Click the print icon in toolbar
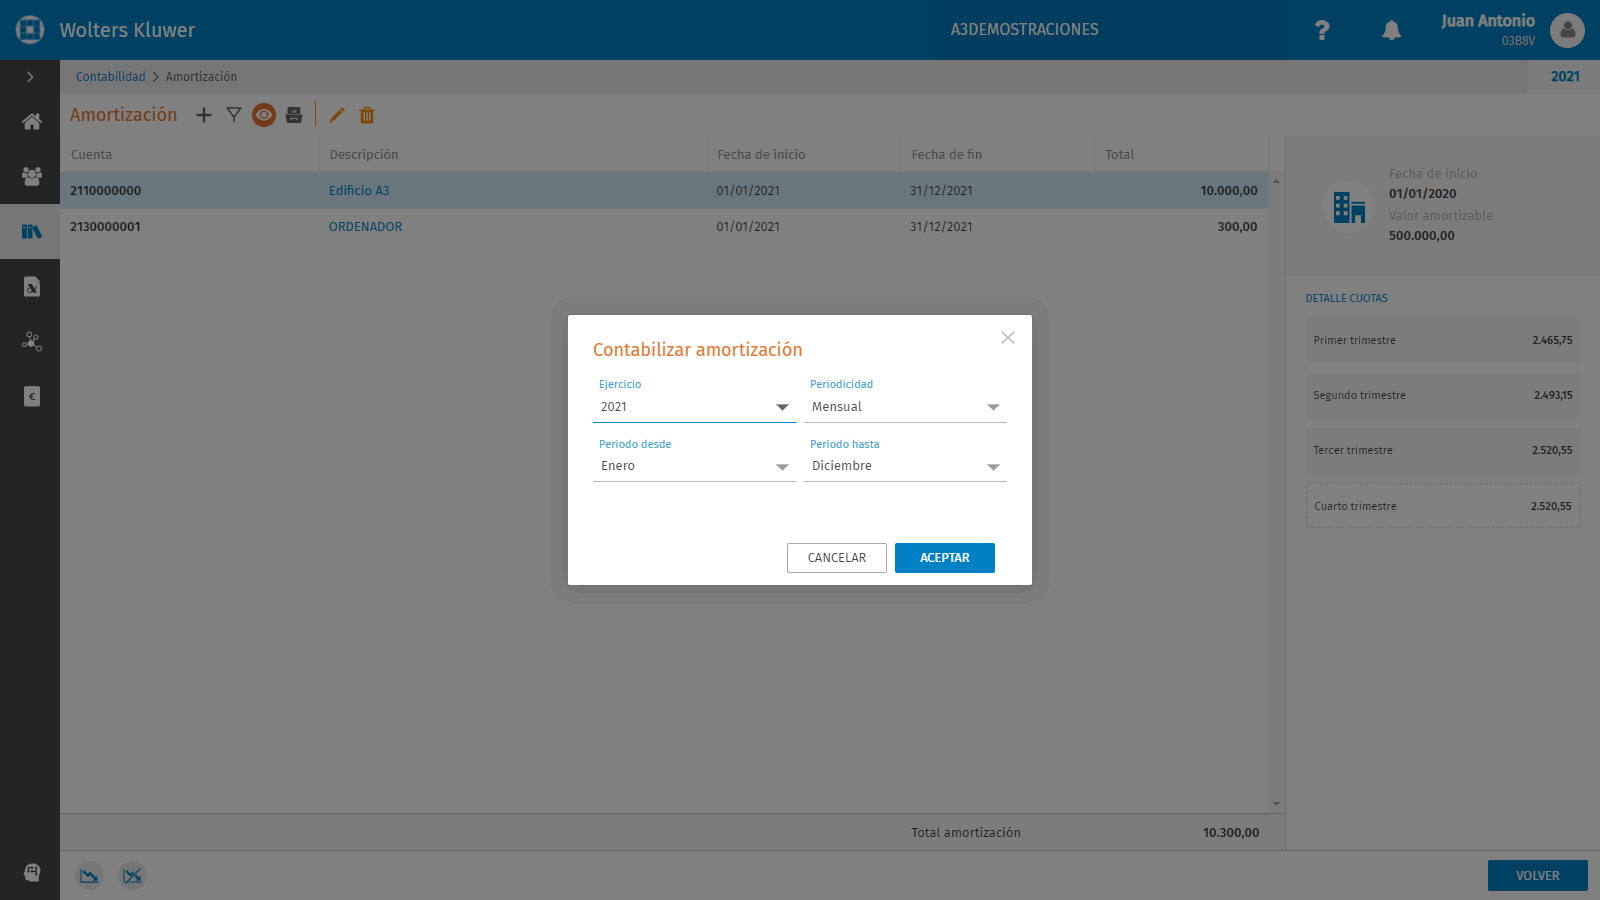Screen dimensions: 1600x900 [x=294, y=115]
